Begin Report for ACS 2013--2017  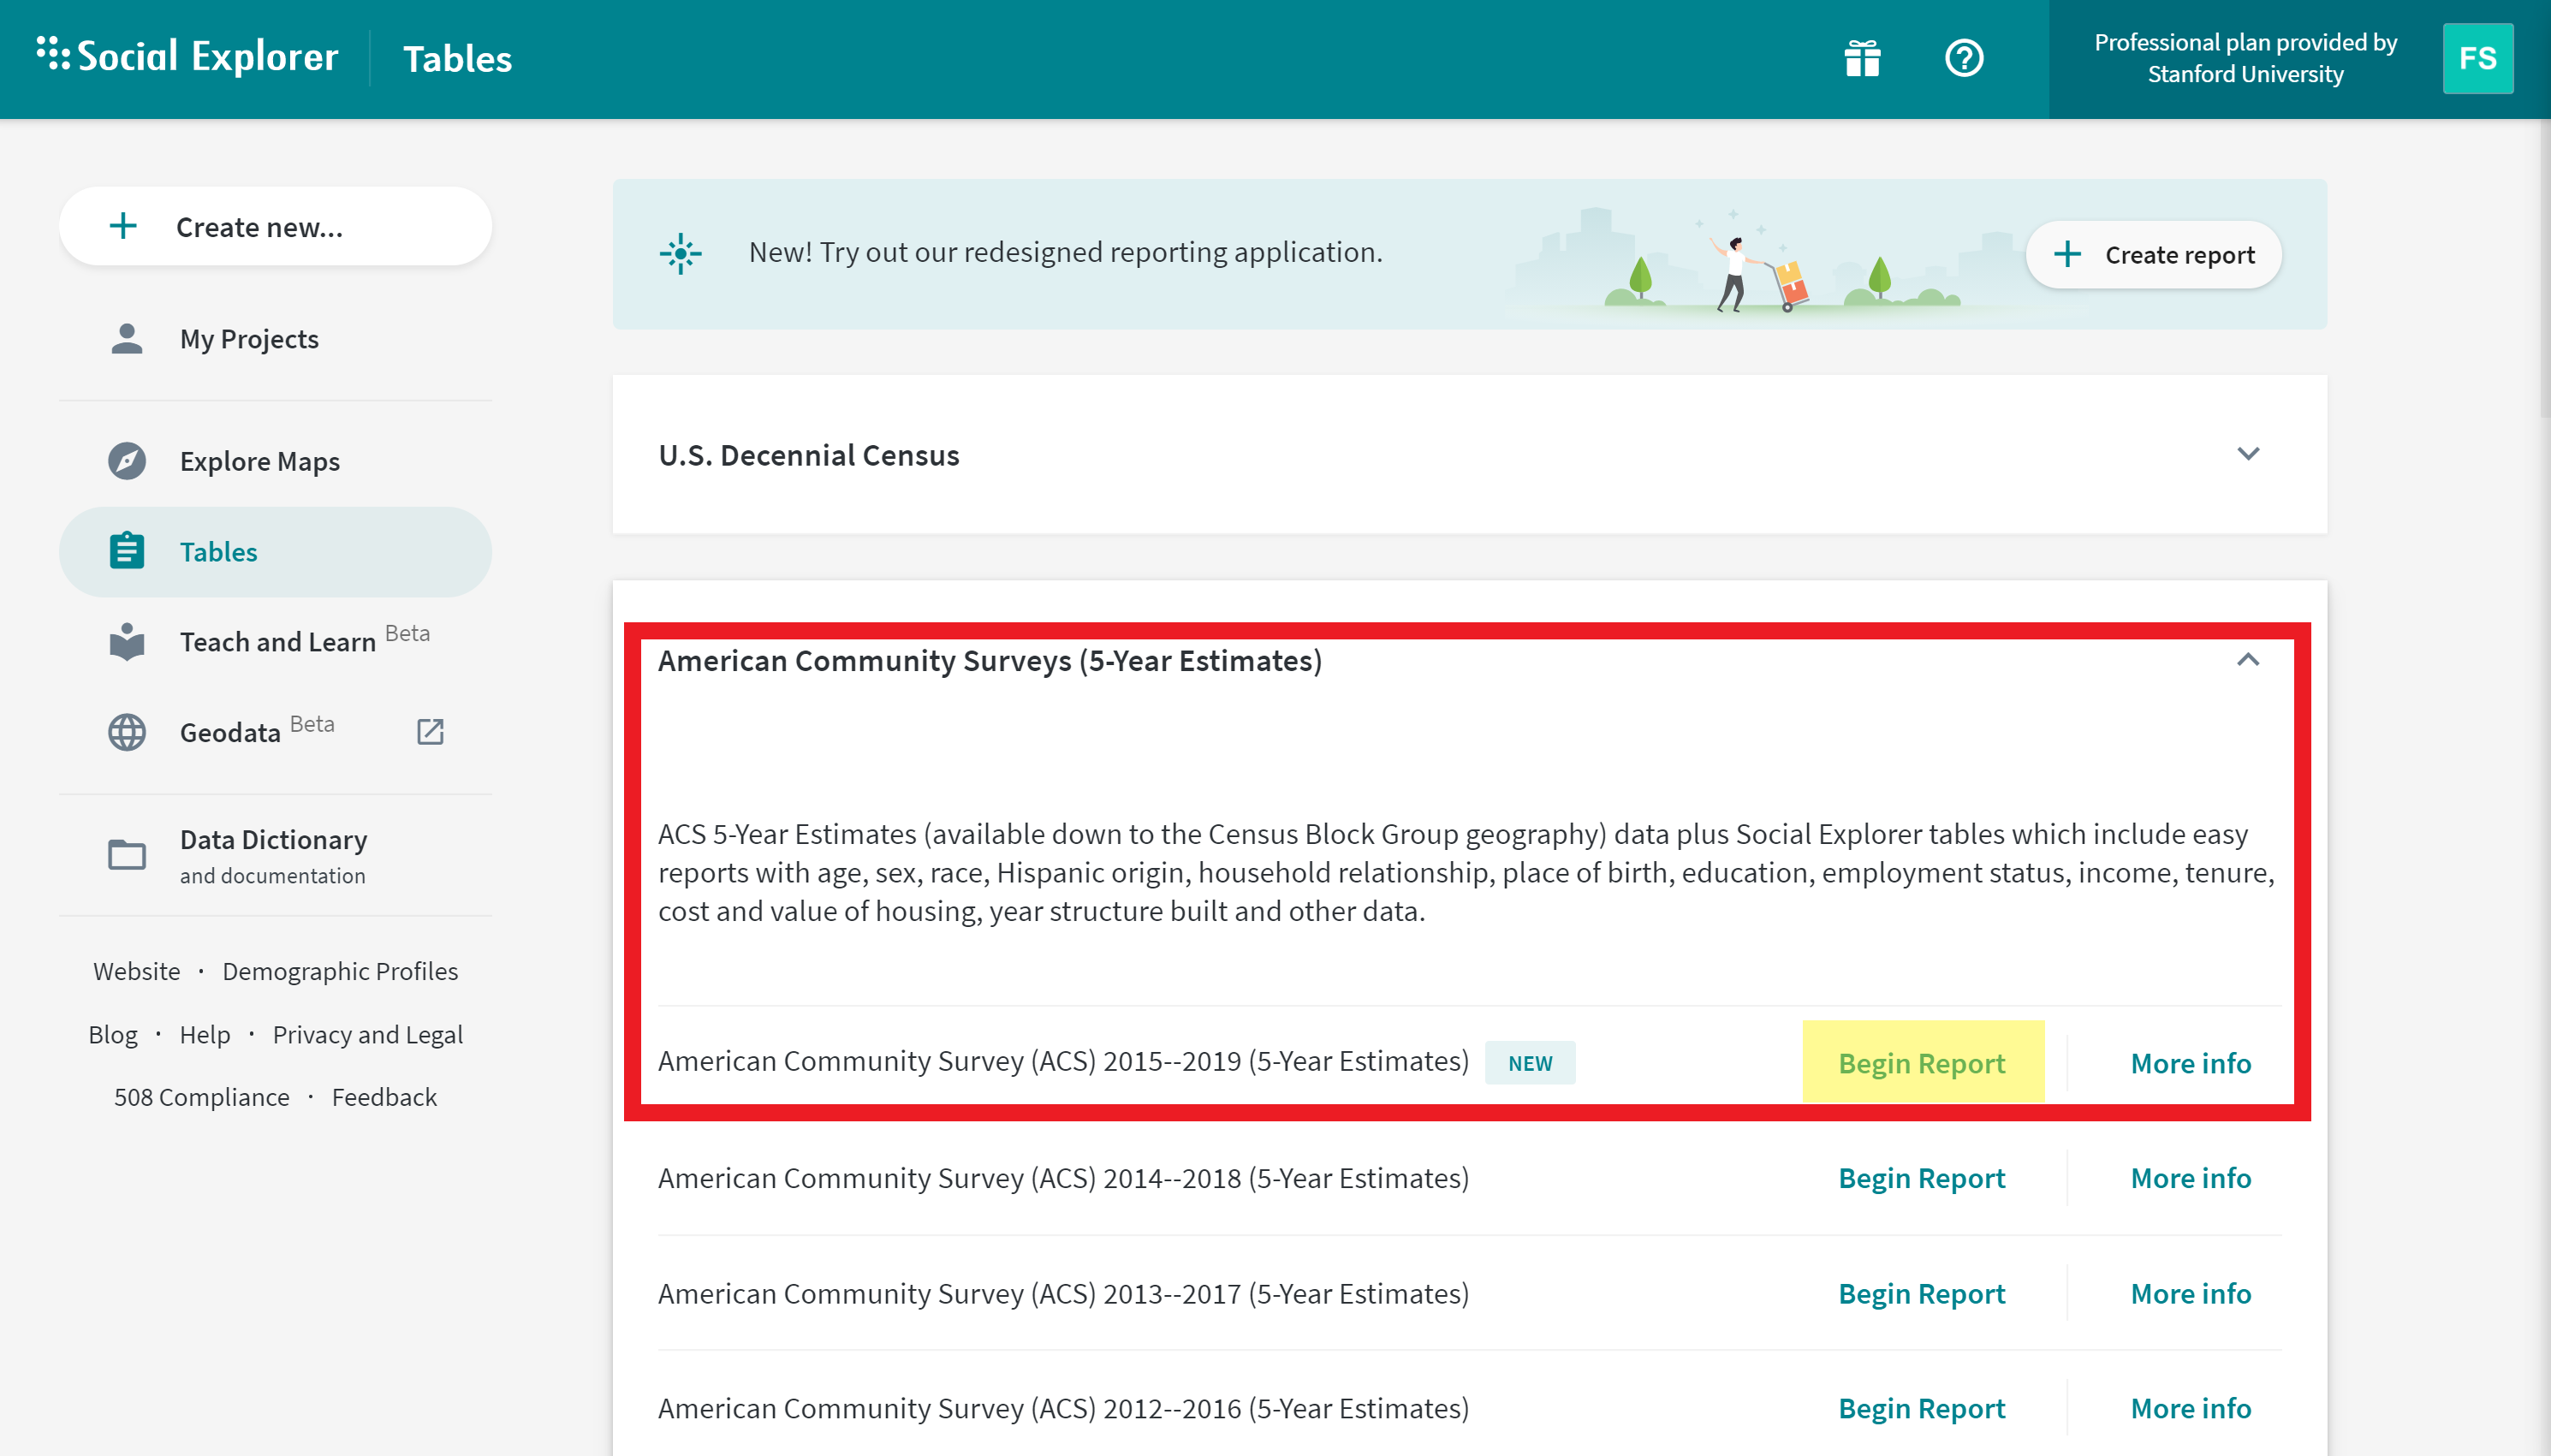[1921, 1293]
